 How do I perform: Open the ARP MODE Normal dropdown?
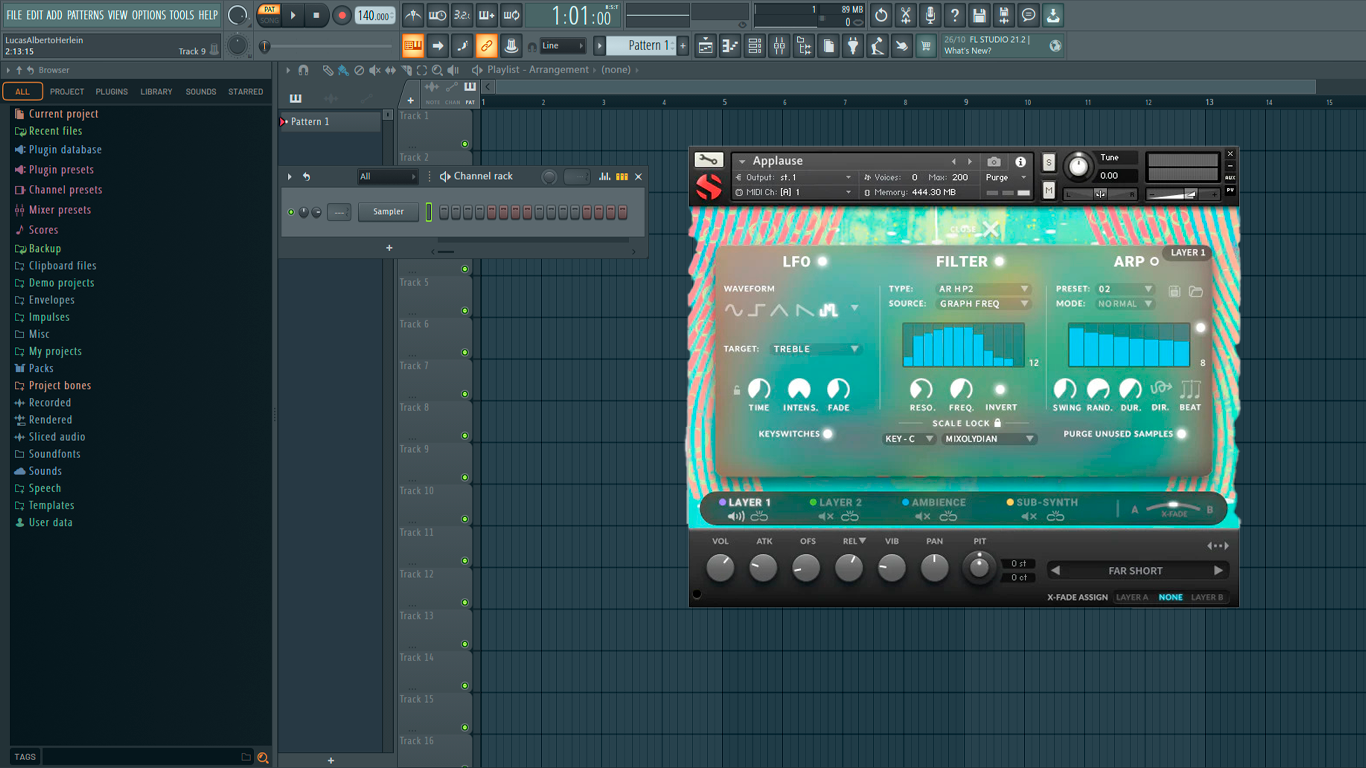point(1125,303)
